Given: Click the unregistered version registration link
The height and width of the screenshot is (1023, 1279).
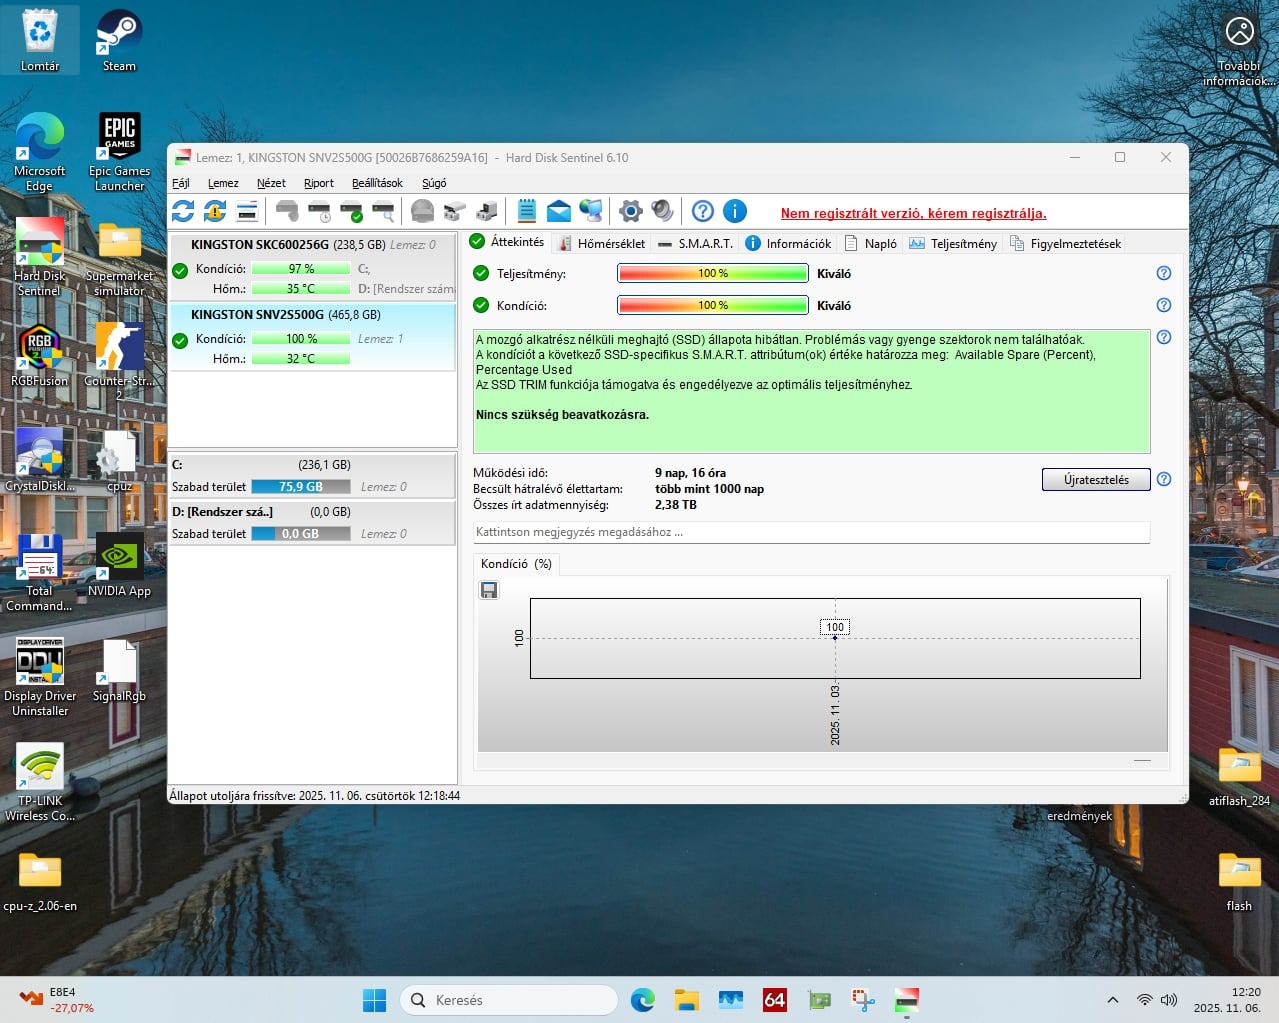Looking at the screenshot, I should [x=914, y=213].
